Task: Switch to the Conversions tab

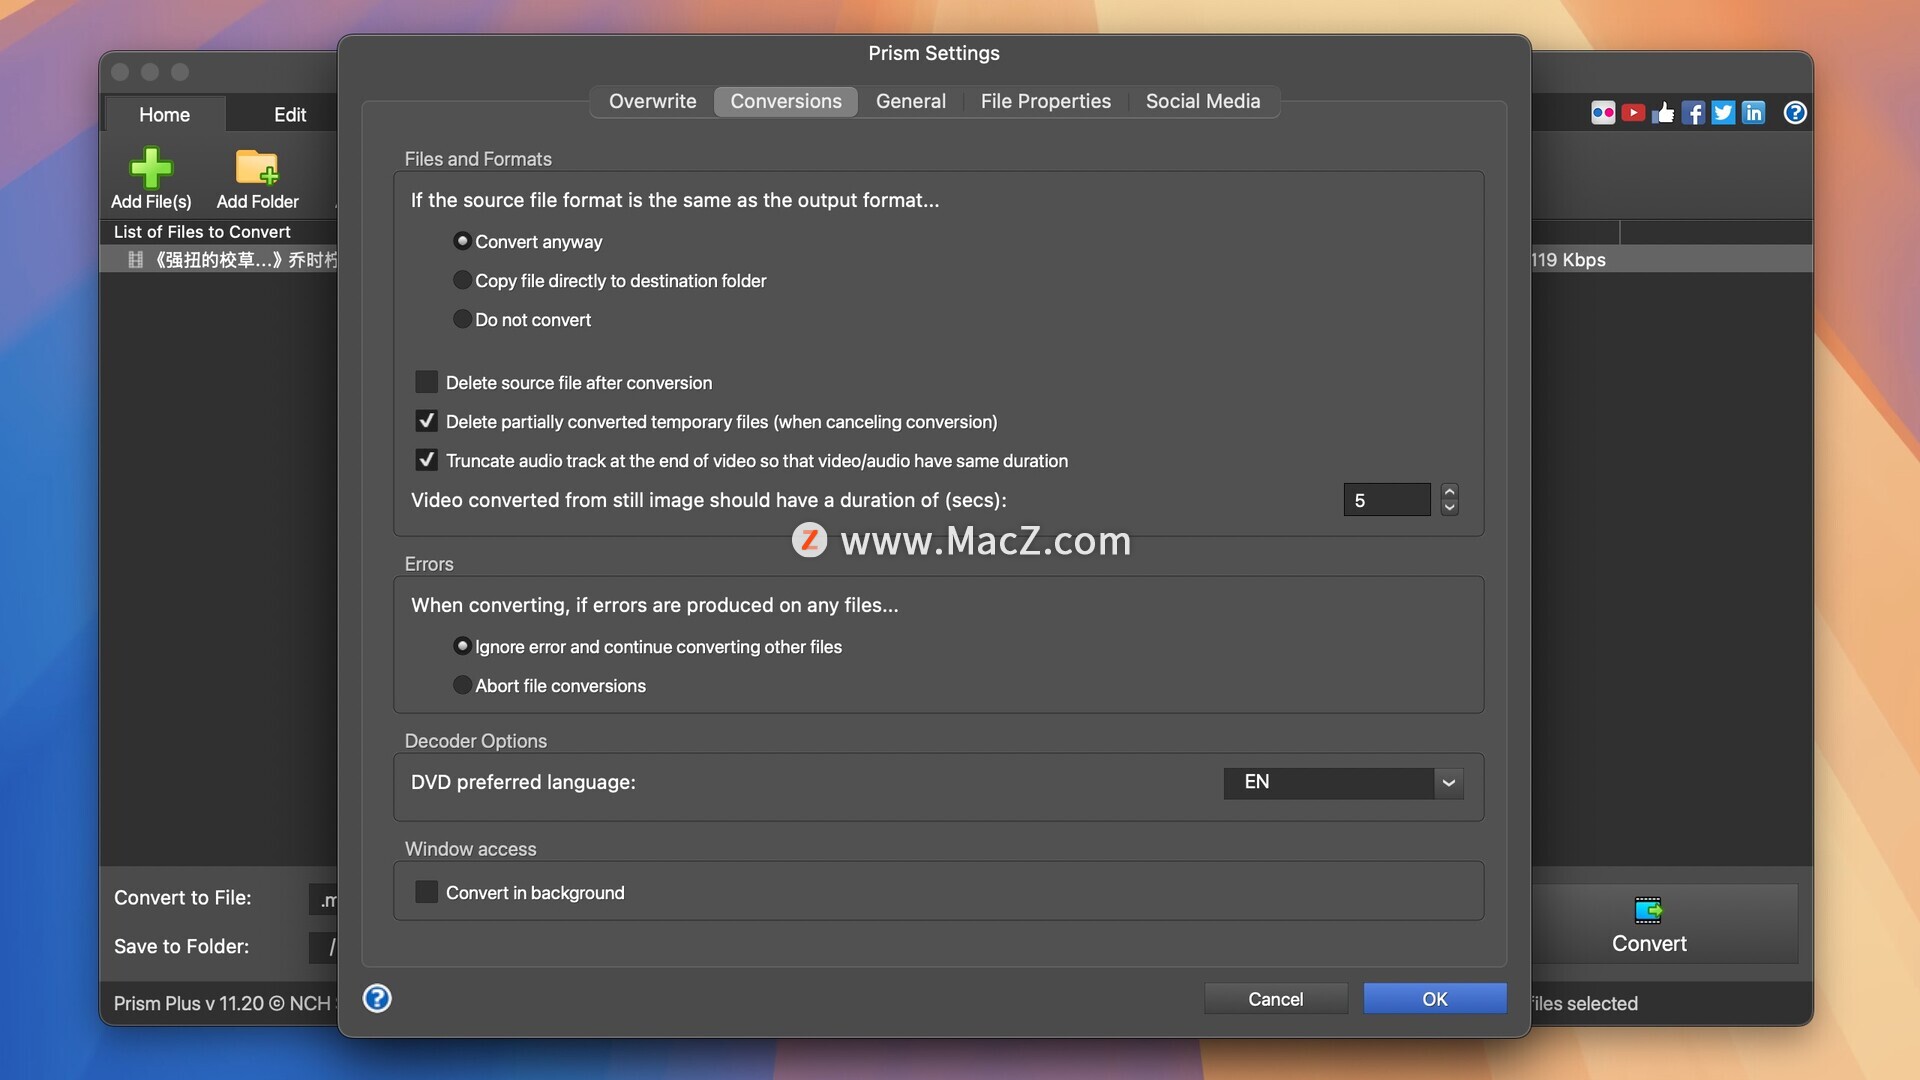Action: pyautogui.click(x=786, y=101)
